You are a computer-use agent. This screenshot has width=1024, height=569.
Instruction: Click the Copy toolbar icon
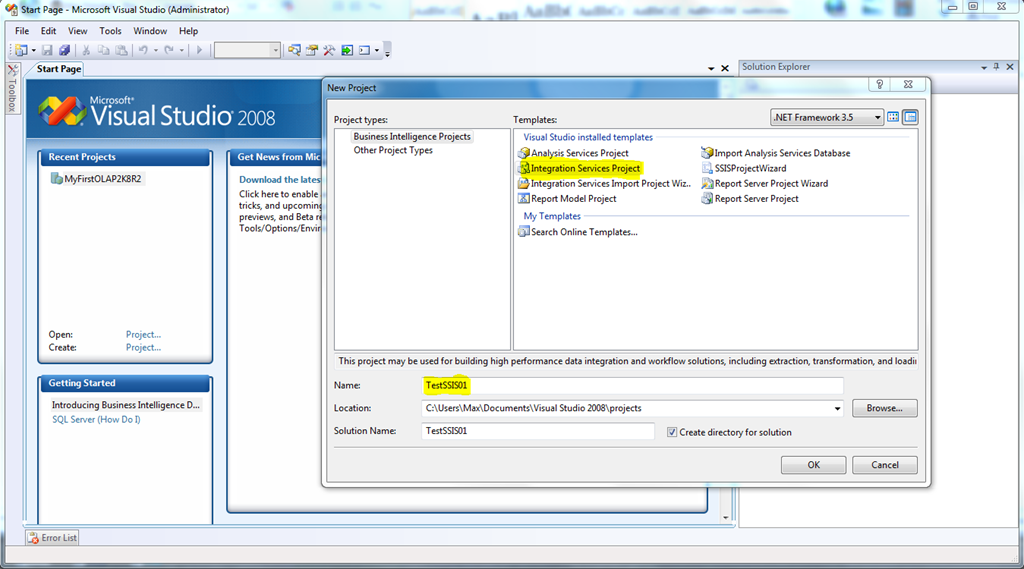[x=103, y=50]
